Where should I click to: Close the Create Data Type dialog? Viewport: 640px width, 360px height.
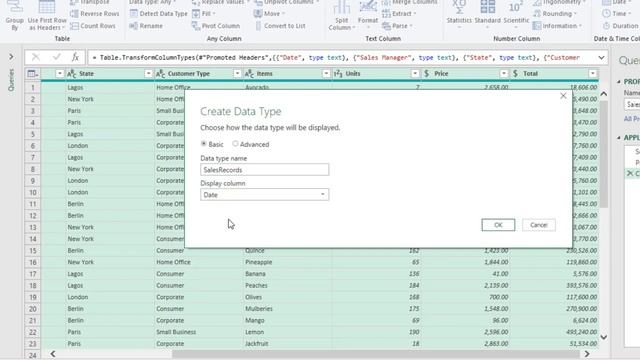563,96
